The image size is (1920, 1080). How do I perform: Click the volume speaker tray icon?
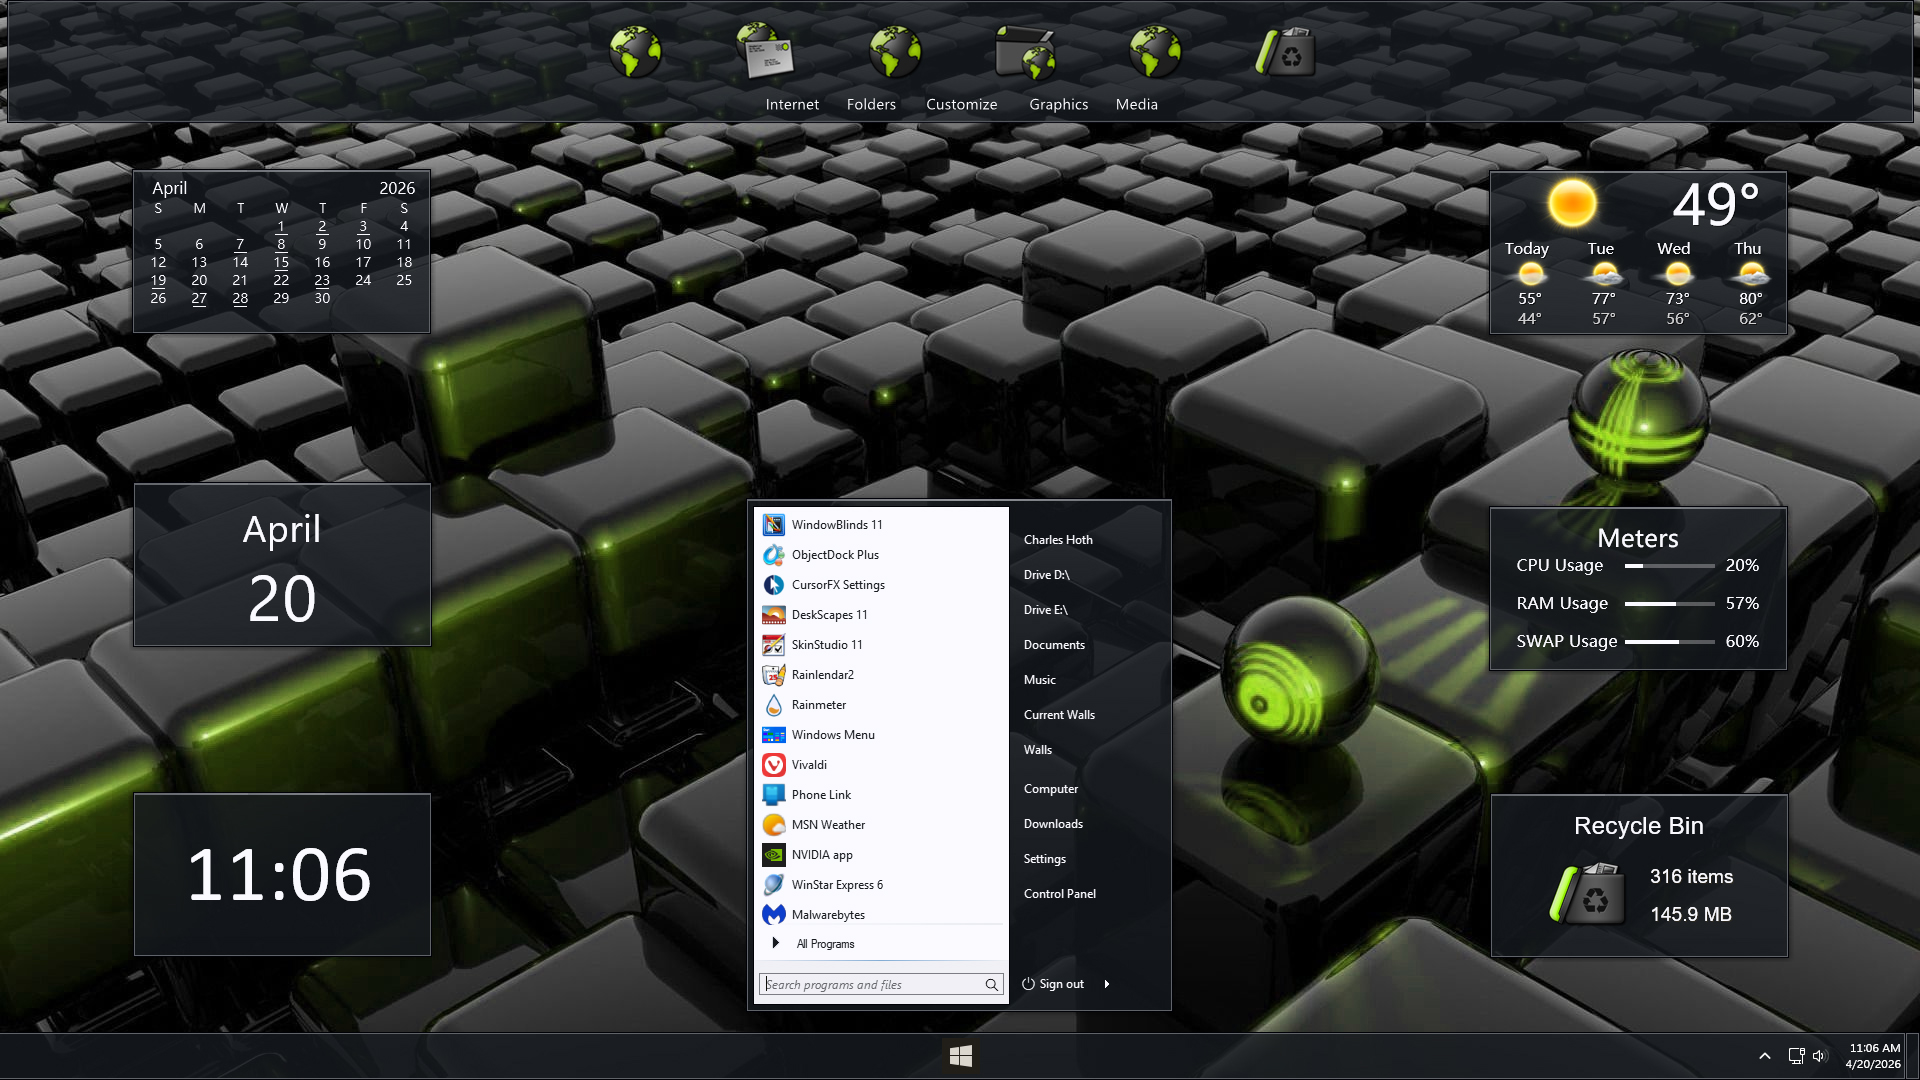coord(1819,1056)
